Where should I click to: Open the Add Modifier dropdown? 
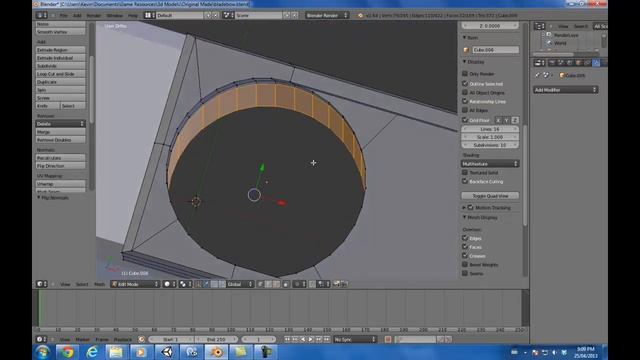pyautogui.click(x=565, y=89)
